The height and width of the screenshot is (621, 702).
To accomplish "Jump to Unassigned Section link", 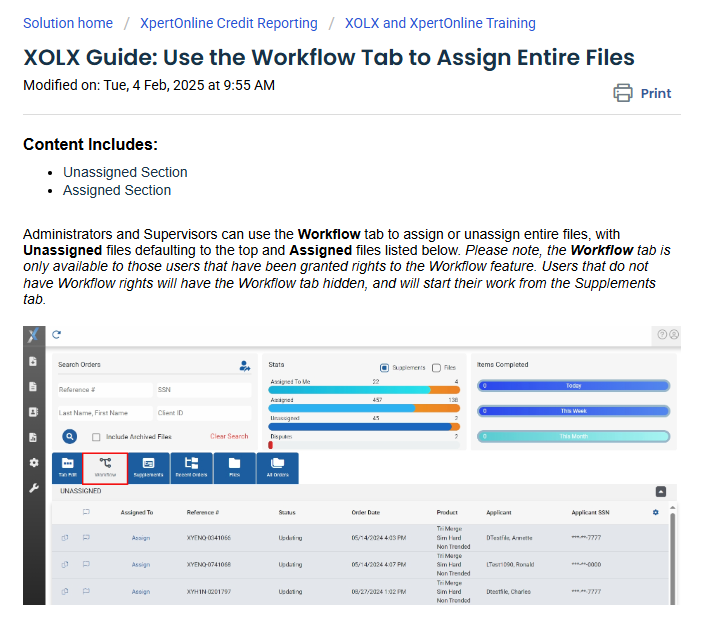I will click(x=125, y=172).
